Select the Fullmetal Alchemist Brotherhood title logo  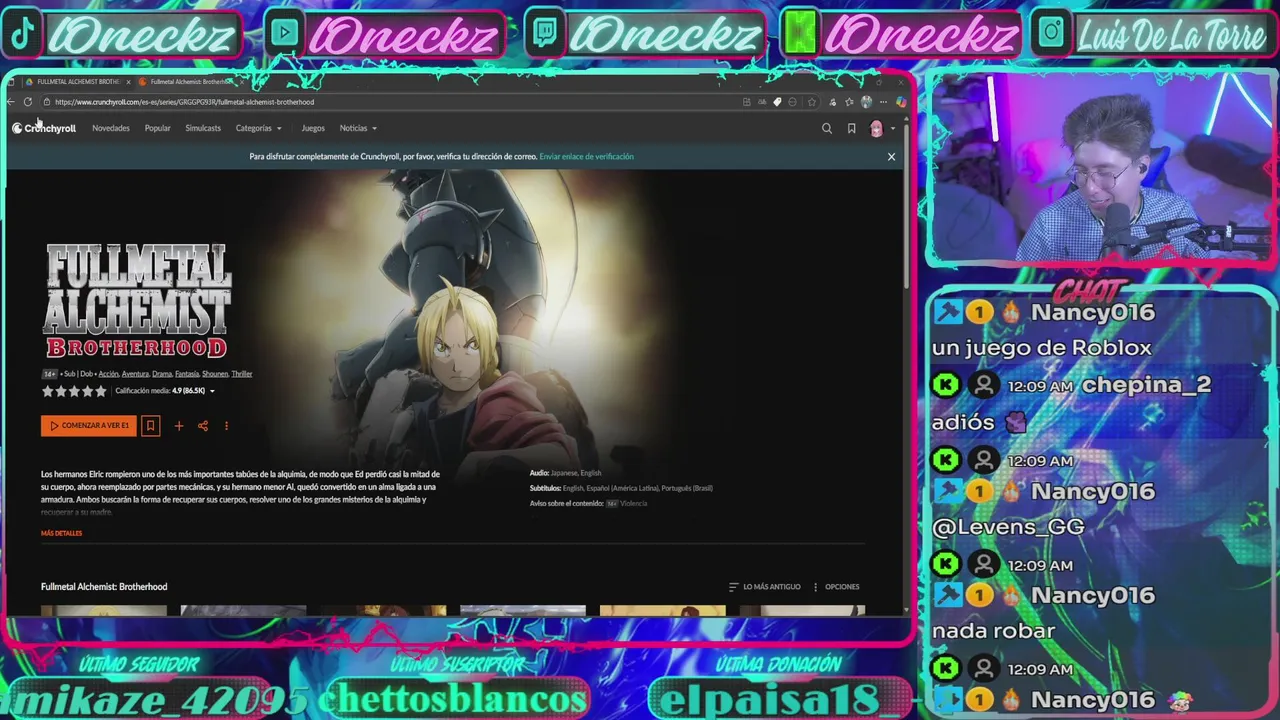coord(137,301)
